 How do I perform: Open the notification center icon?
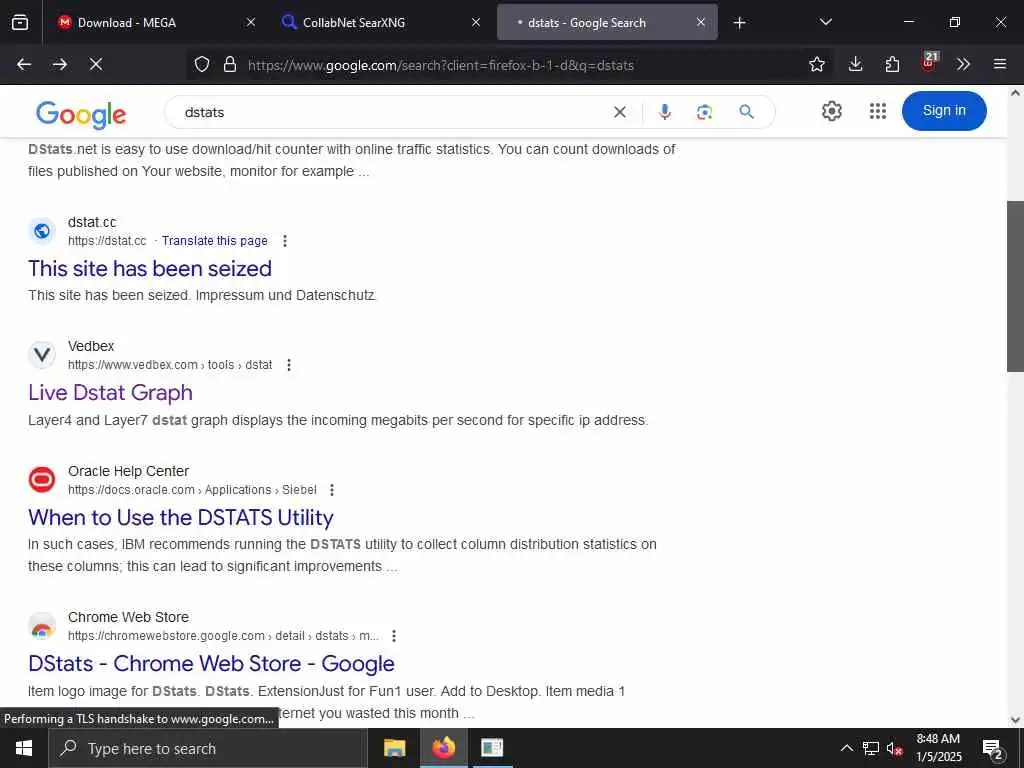[x=993, y=748]
